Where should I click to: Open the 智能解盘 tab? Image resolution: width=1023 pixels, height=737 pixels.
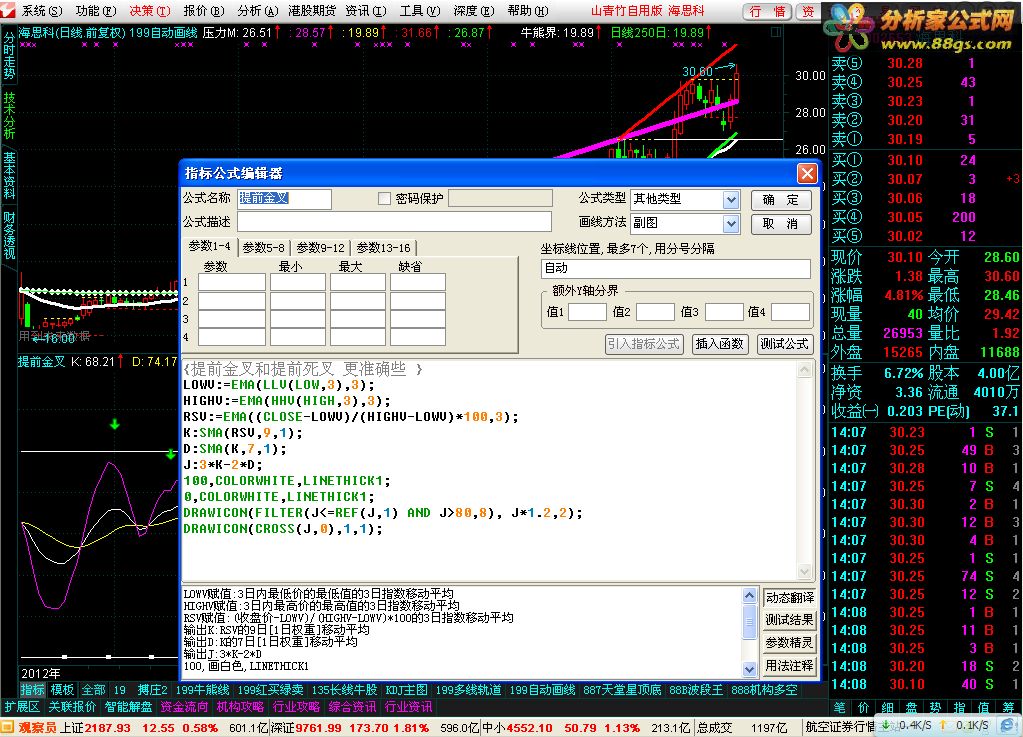(128, 707)
